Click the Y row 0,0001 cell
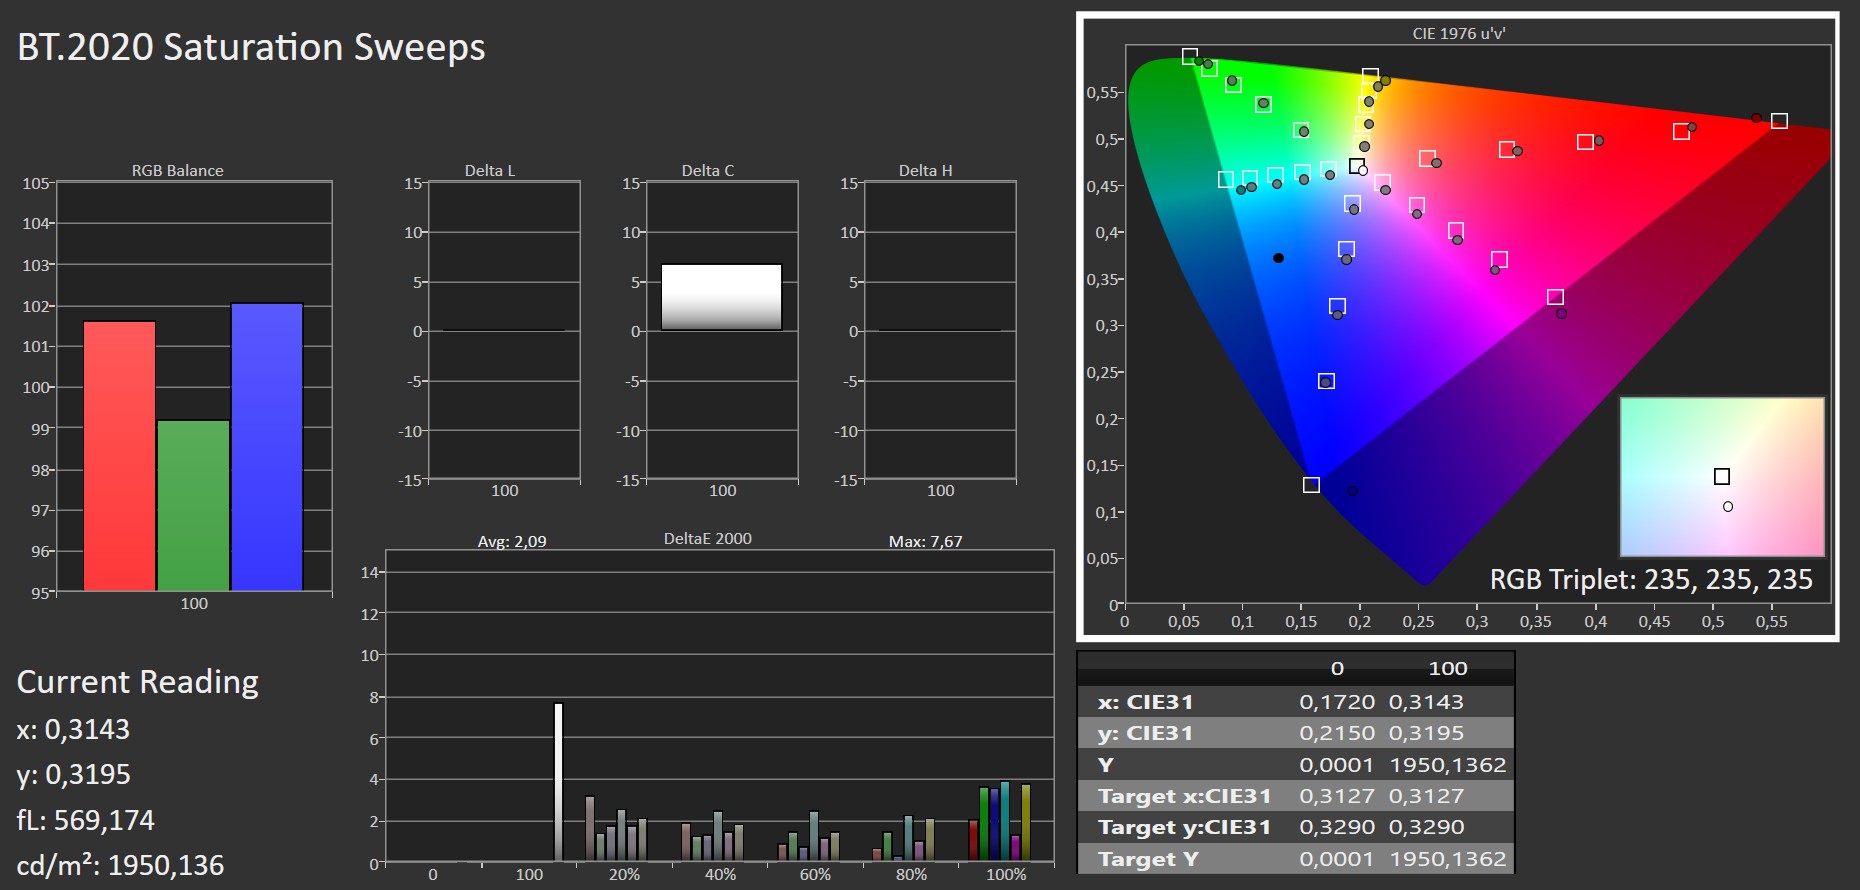 pos(1337,765)
